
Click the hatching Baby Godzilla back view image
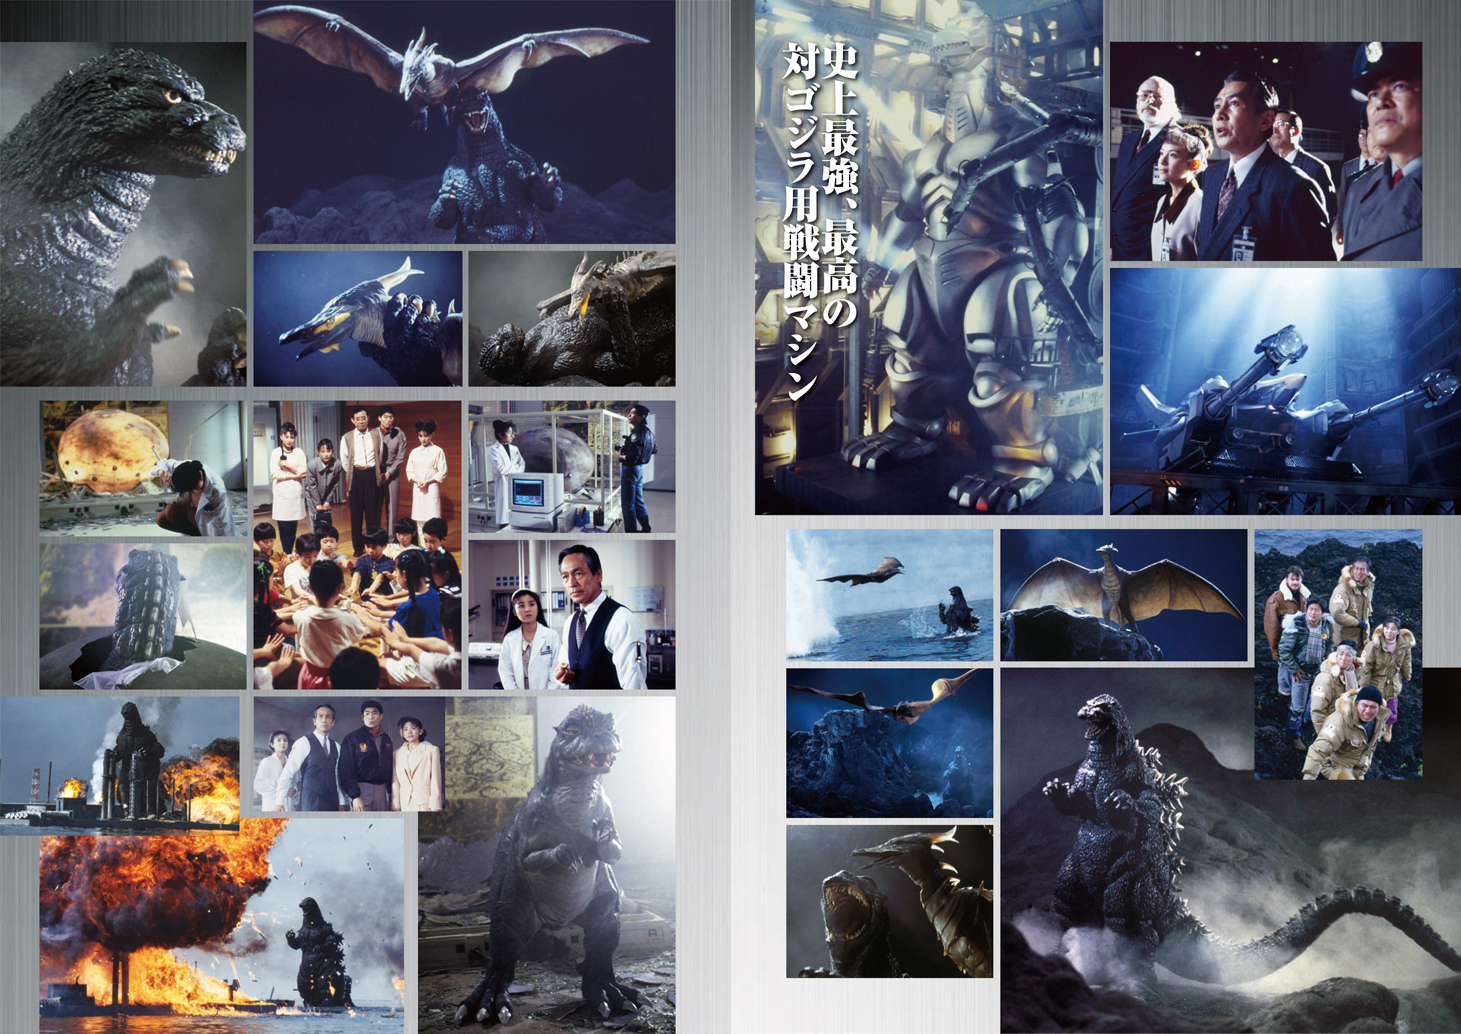(x=142, y=616)
